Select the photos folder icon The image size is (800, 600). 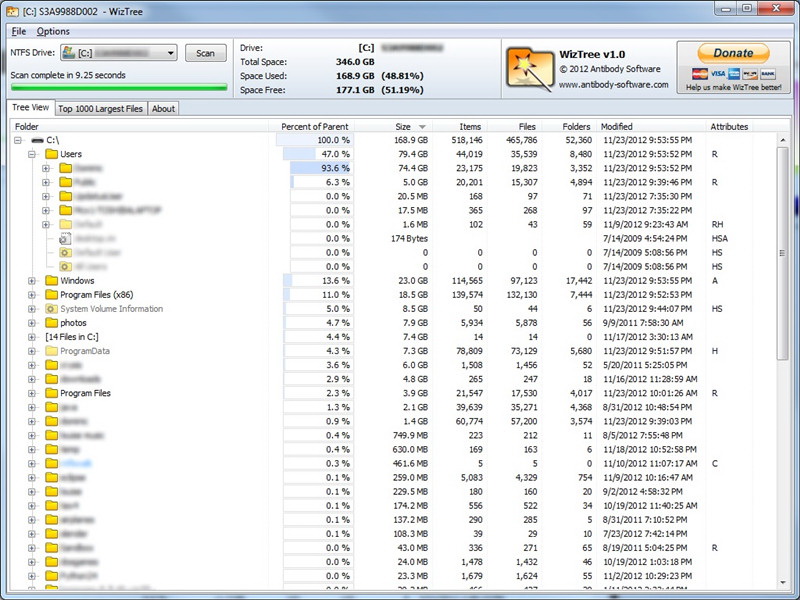52,322
